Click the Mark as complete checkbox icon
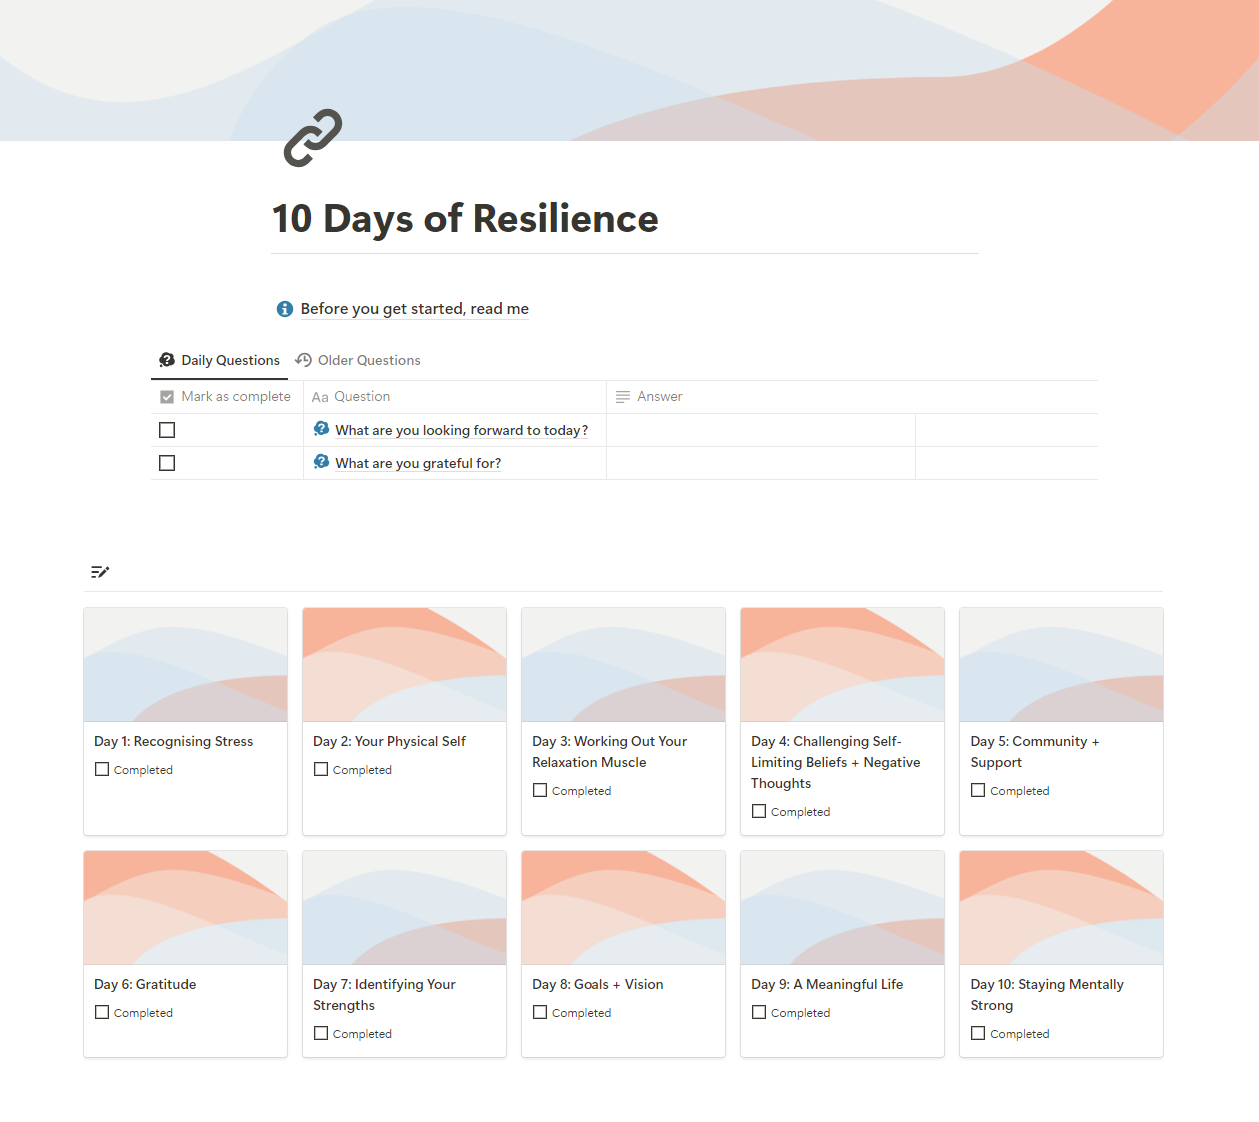Viewport: 1259px width, 1122px height. tap(167, 397)
